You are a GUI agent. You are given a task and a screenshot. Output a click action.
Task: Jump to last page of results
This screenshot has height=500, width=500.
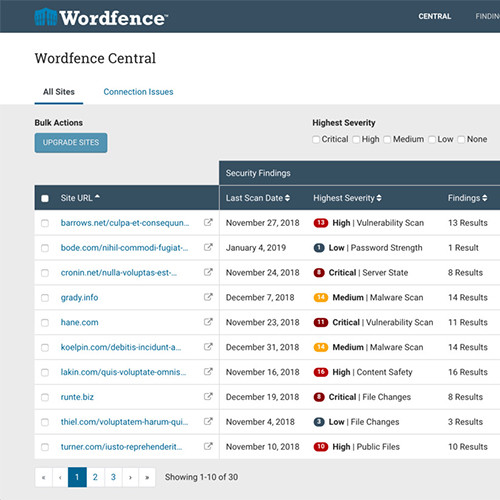tap(147, 477)
